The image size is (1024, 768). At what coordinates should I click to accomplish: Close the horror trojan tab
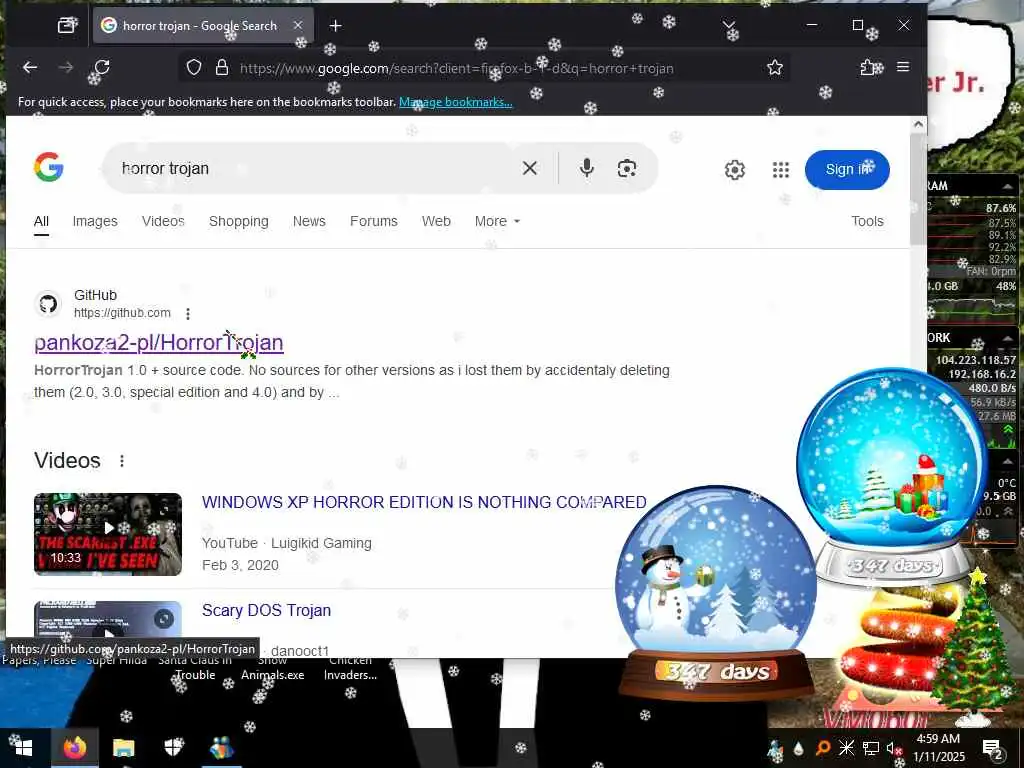point(298,25)
